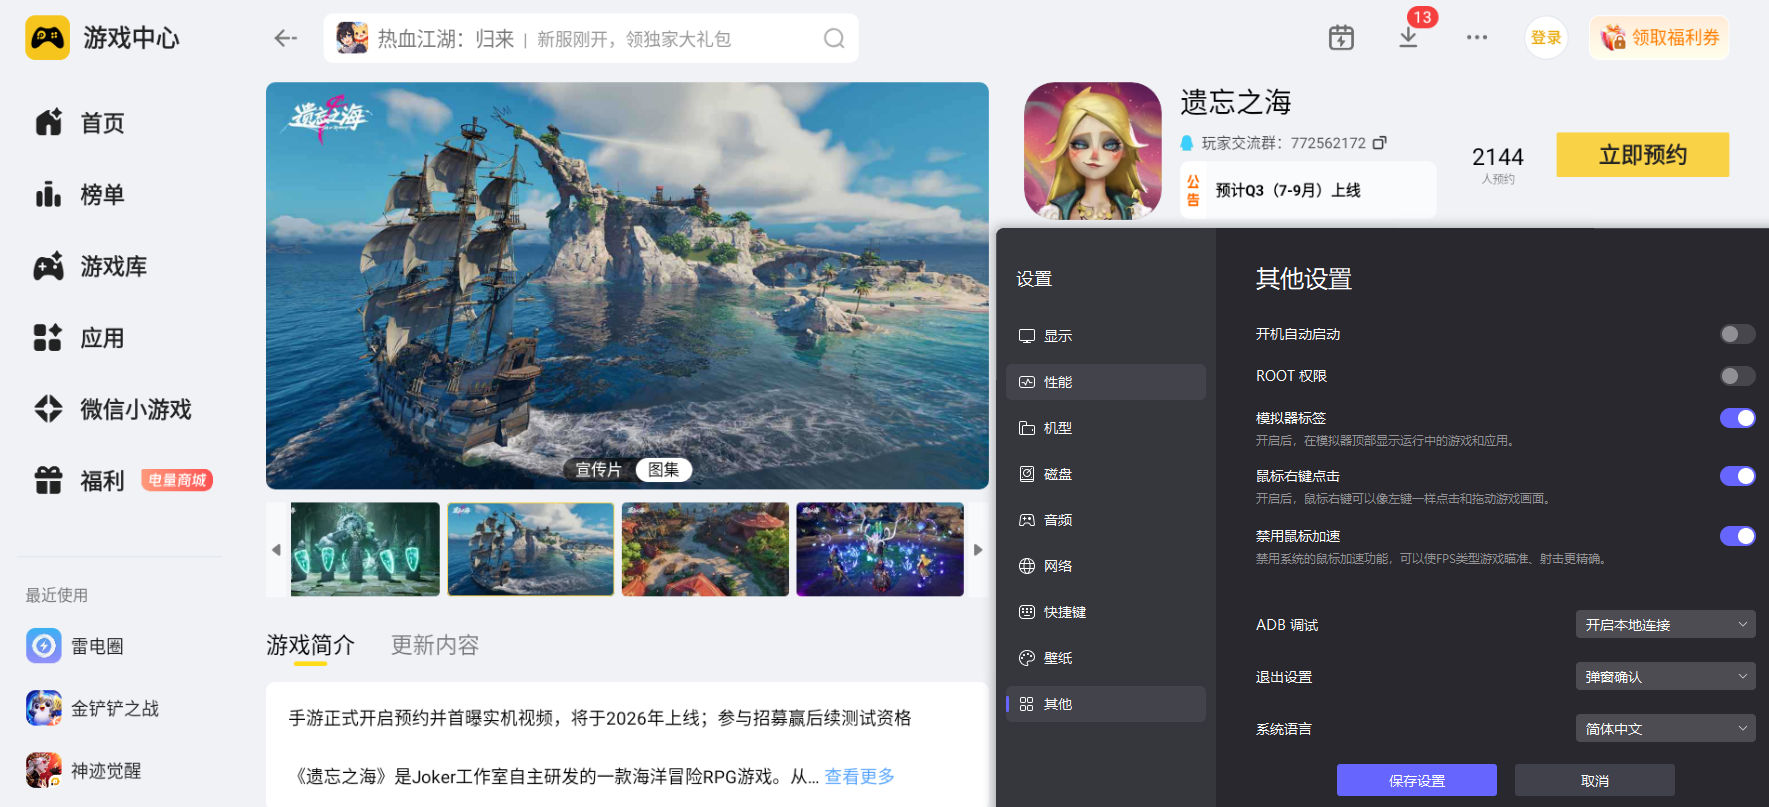Open 雷电圈 from recently used
Image resolution: width=1769 pixels, height=807 pixels.
75,646
